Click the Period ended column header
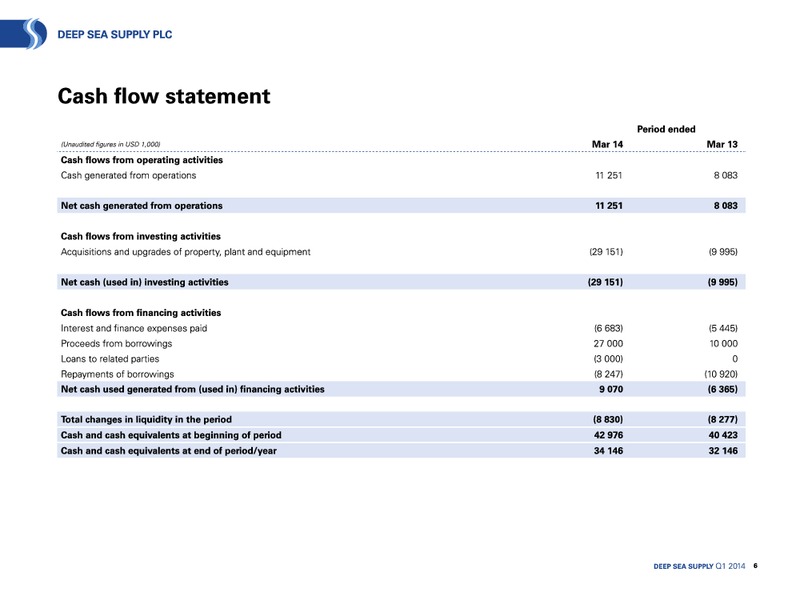The image size is (800, 600). [x=666, y=129]
